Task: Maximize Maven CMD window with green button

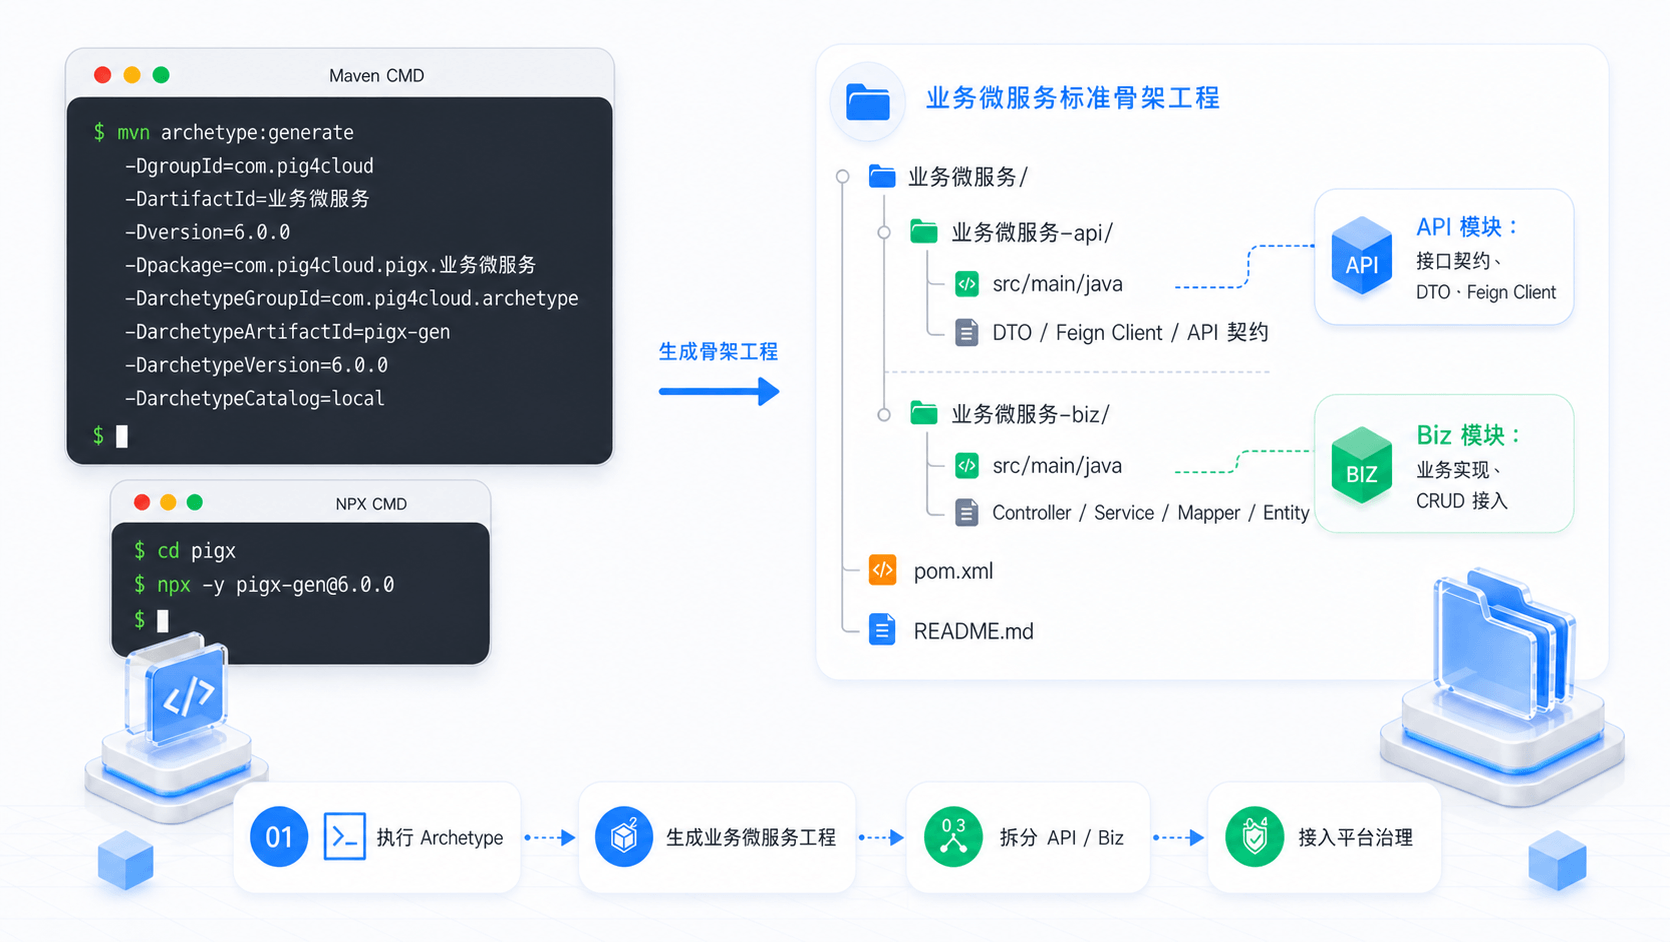Action: pos(161,75)
